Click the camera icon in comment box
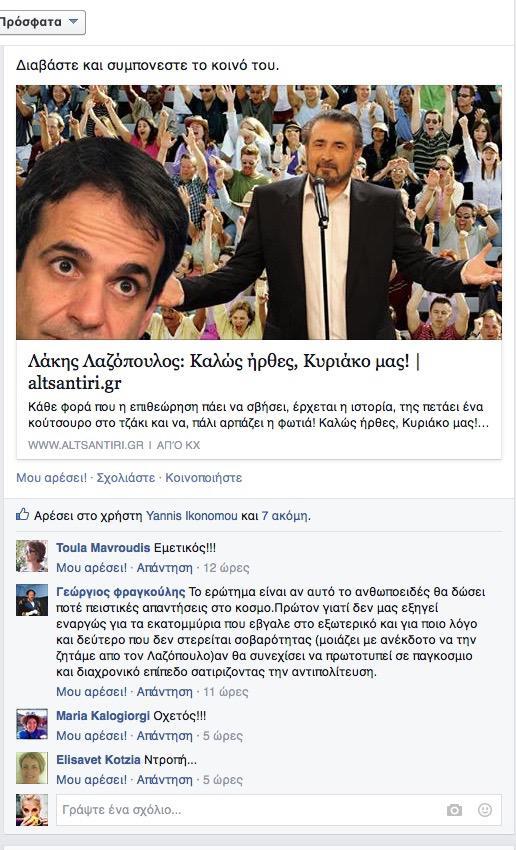Image resolution: width=516 pixels, height=850 pixels. (x=454, y=810)
